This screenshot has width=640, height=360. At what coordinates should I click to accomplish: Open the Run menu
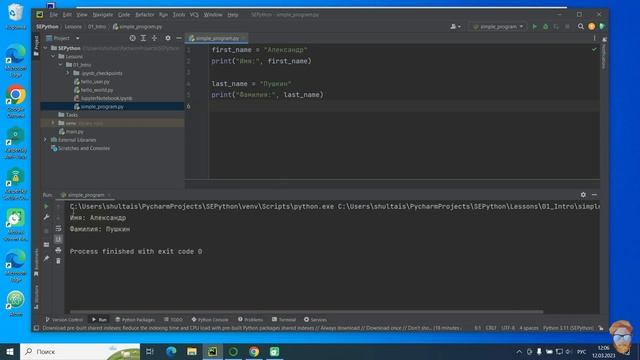163,15
